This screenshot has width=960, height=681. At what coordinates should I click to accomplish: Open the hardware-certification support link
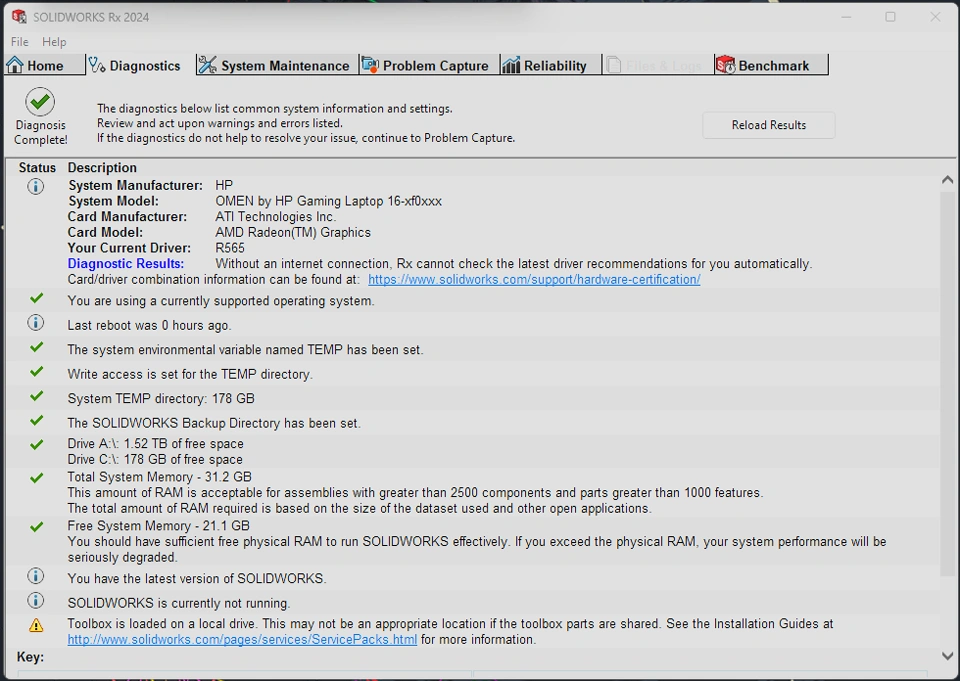(534, 279)
